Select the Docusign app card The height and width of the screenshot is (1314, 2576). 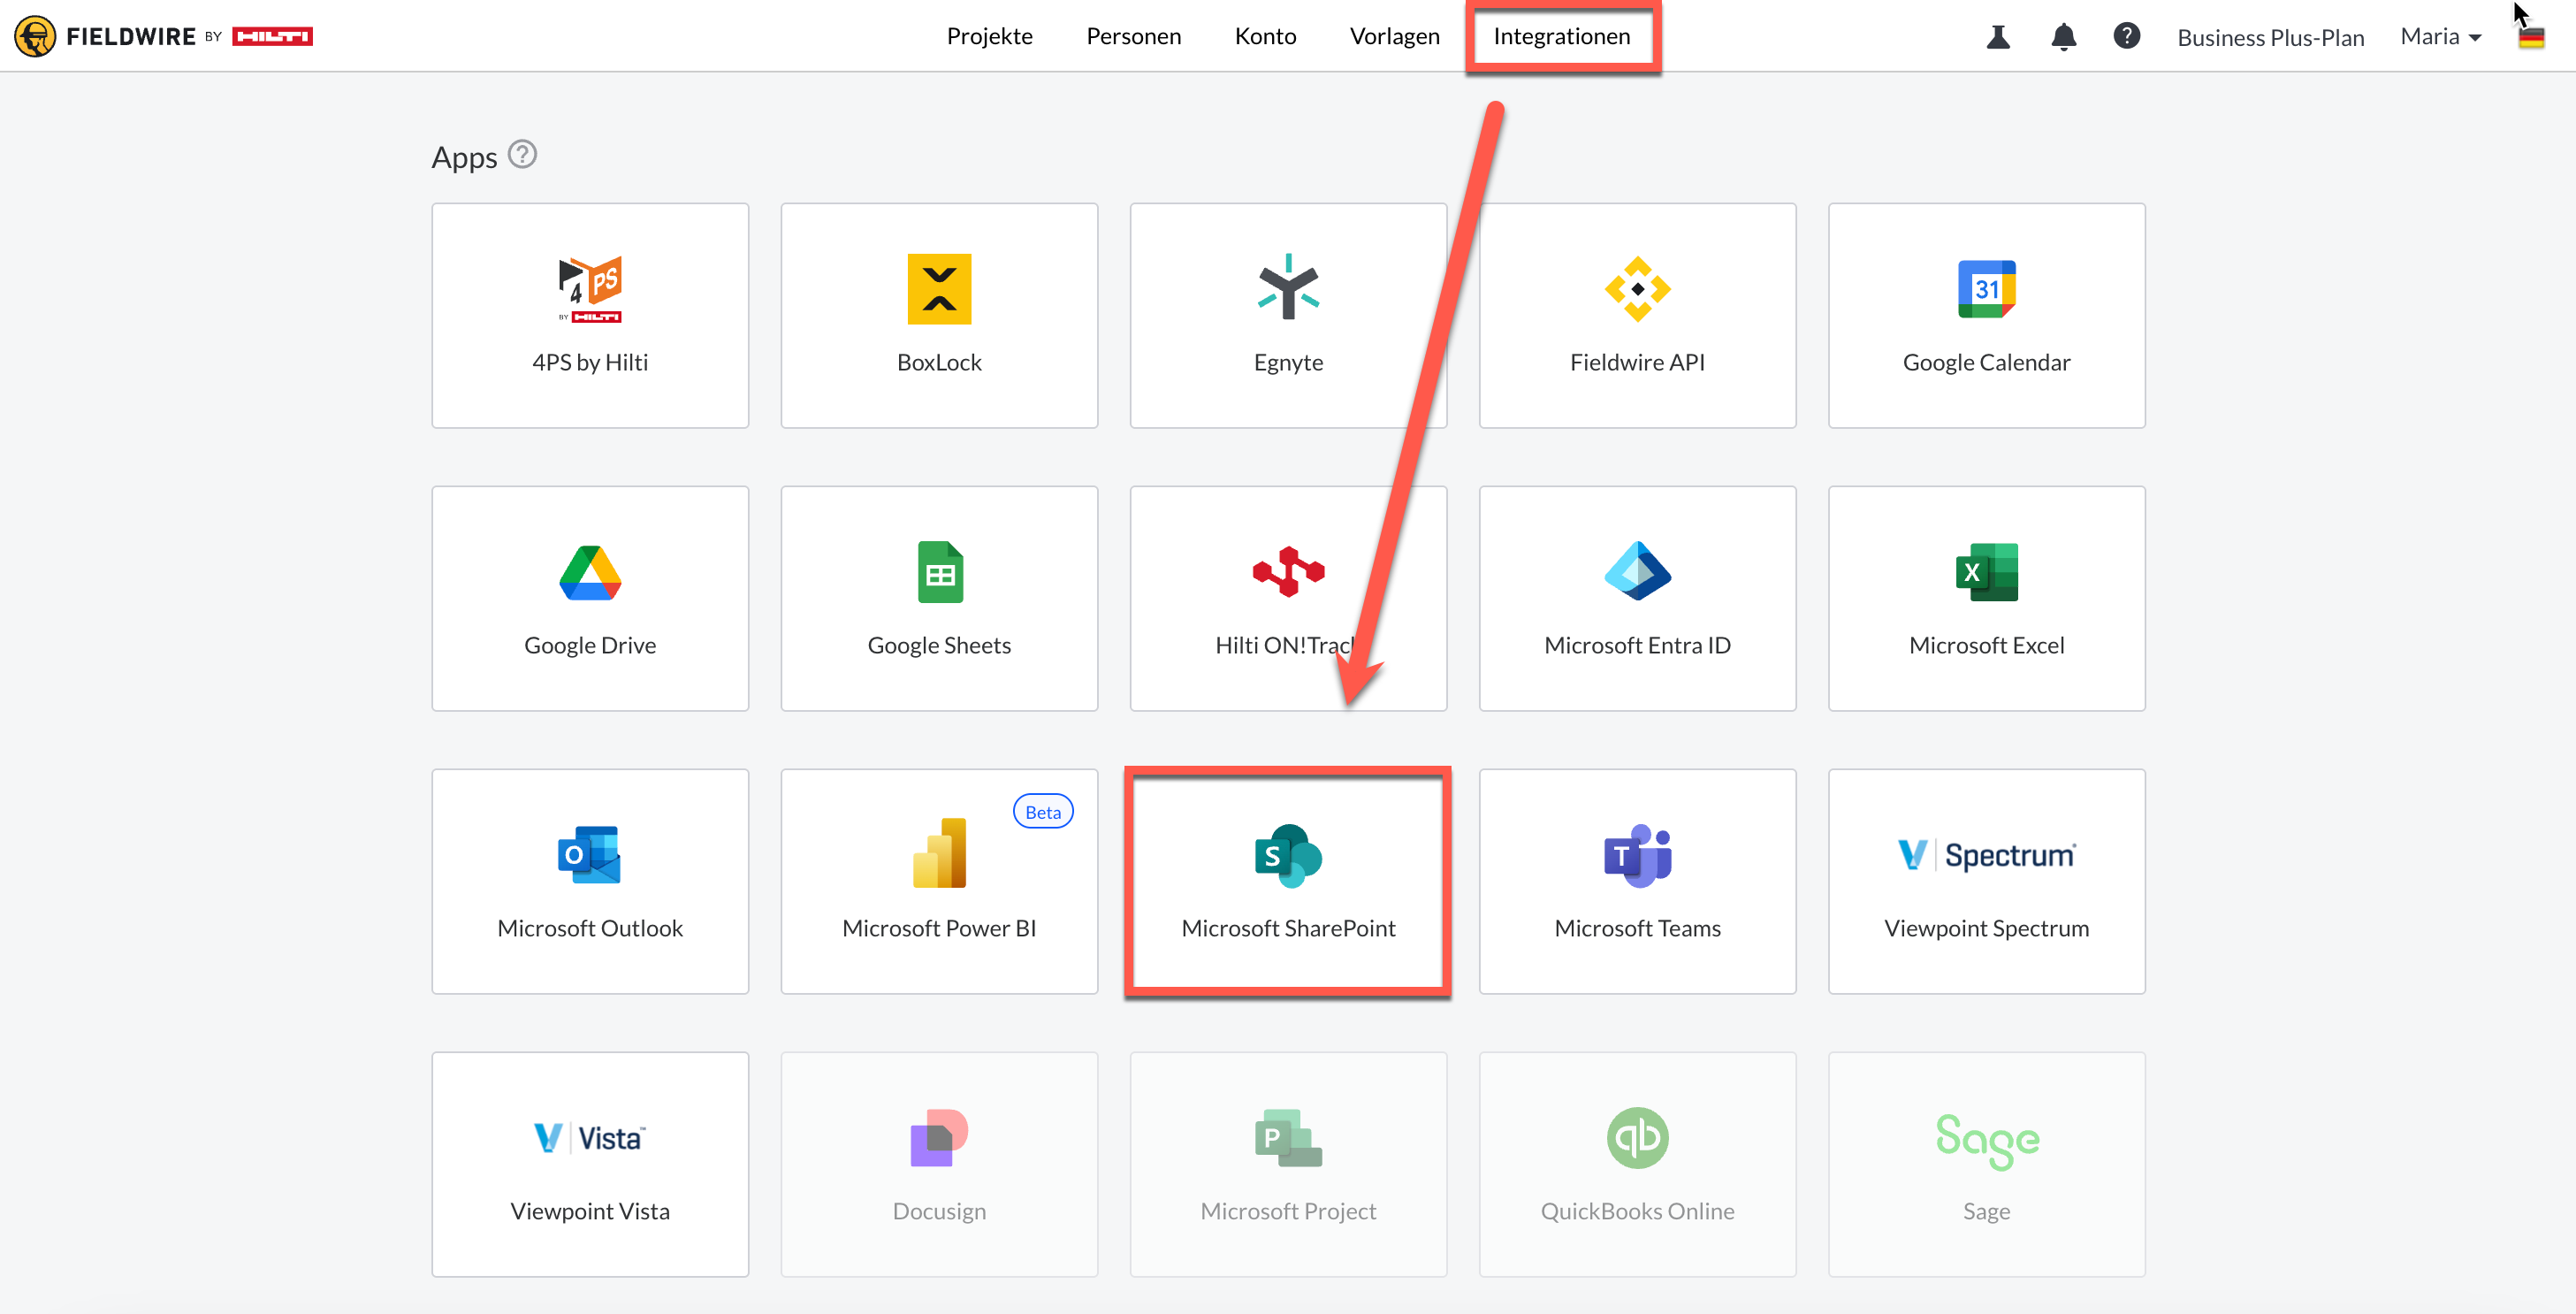(939, 1165)
